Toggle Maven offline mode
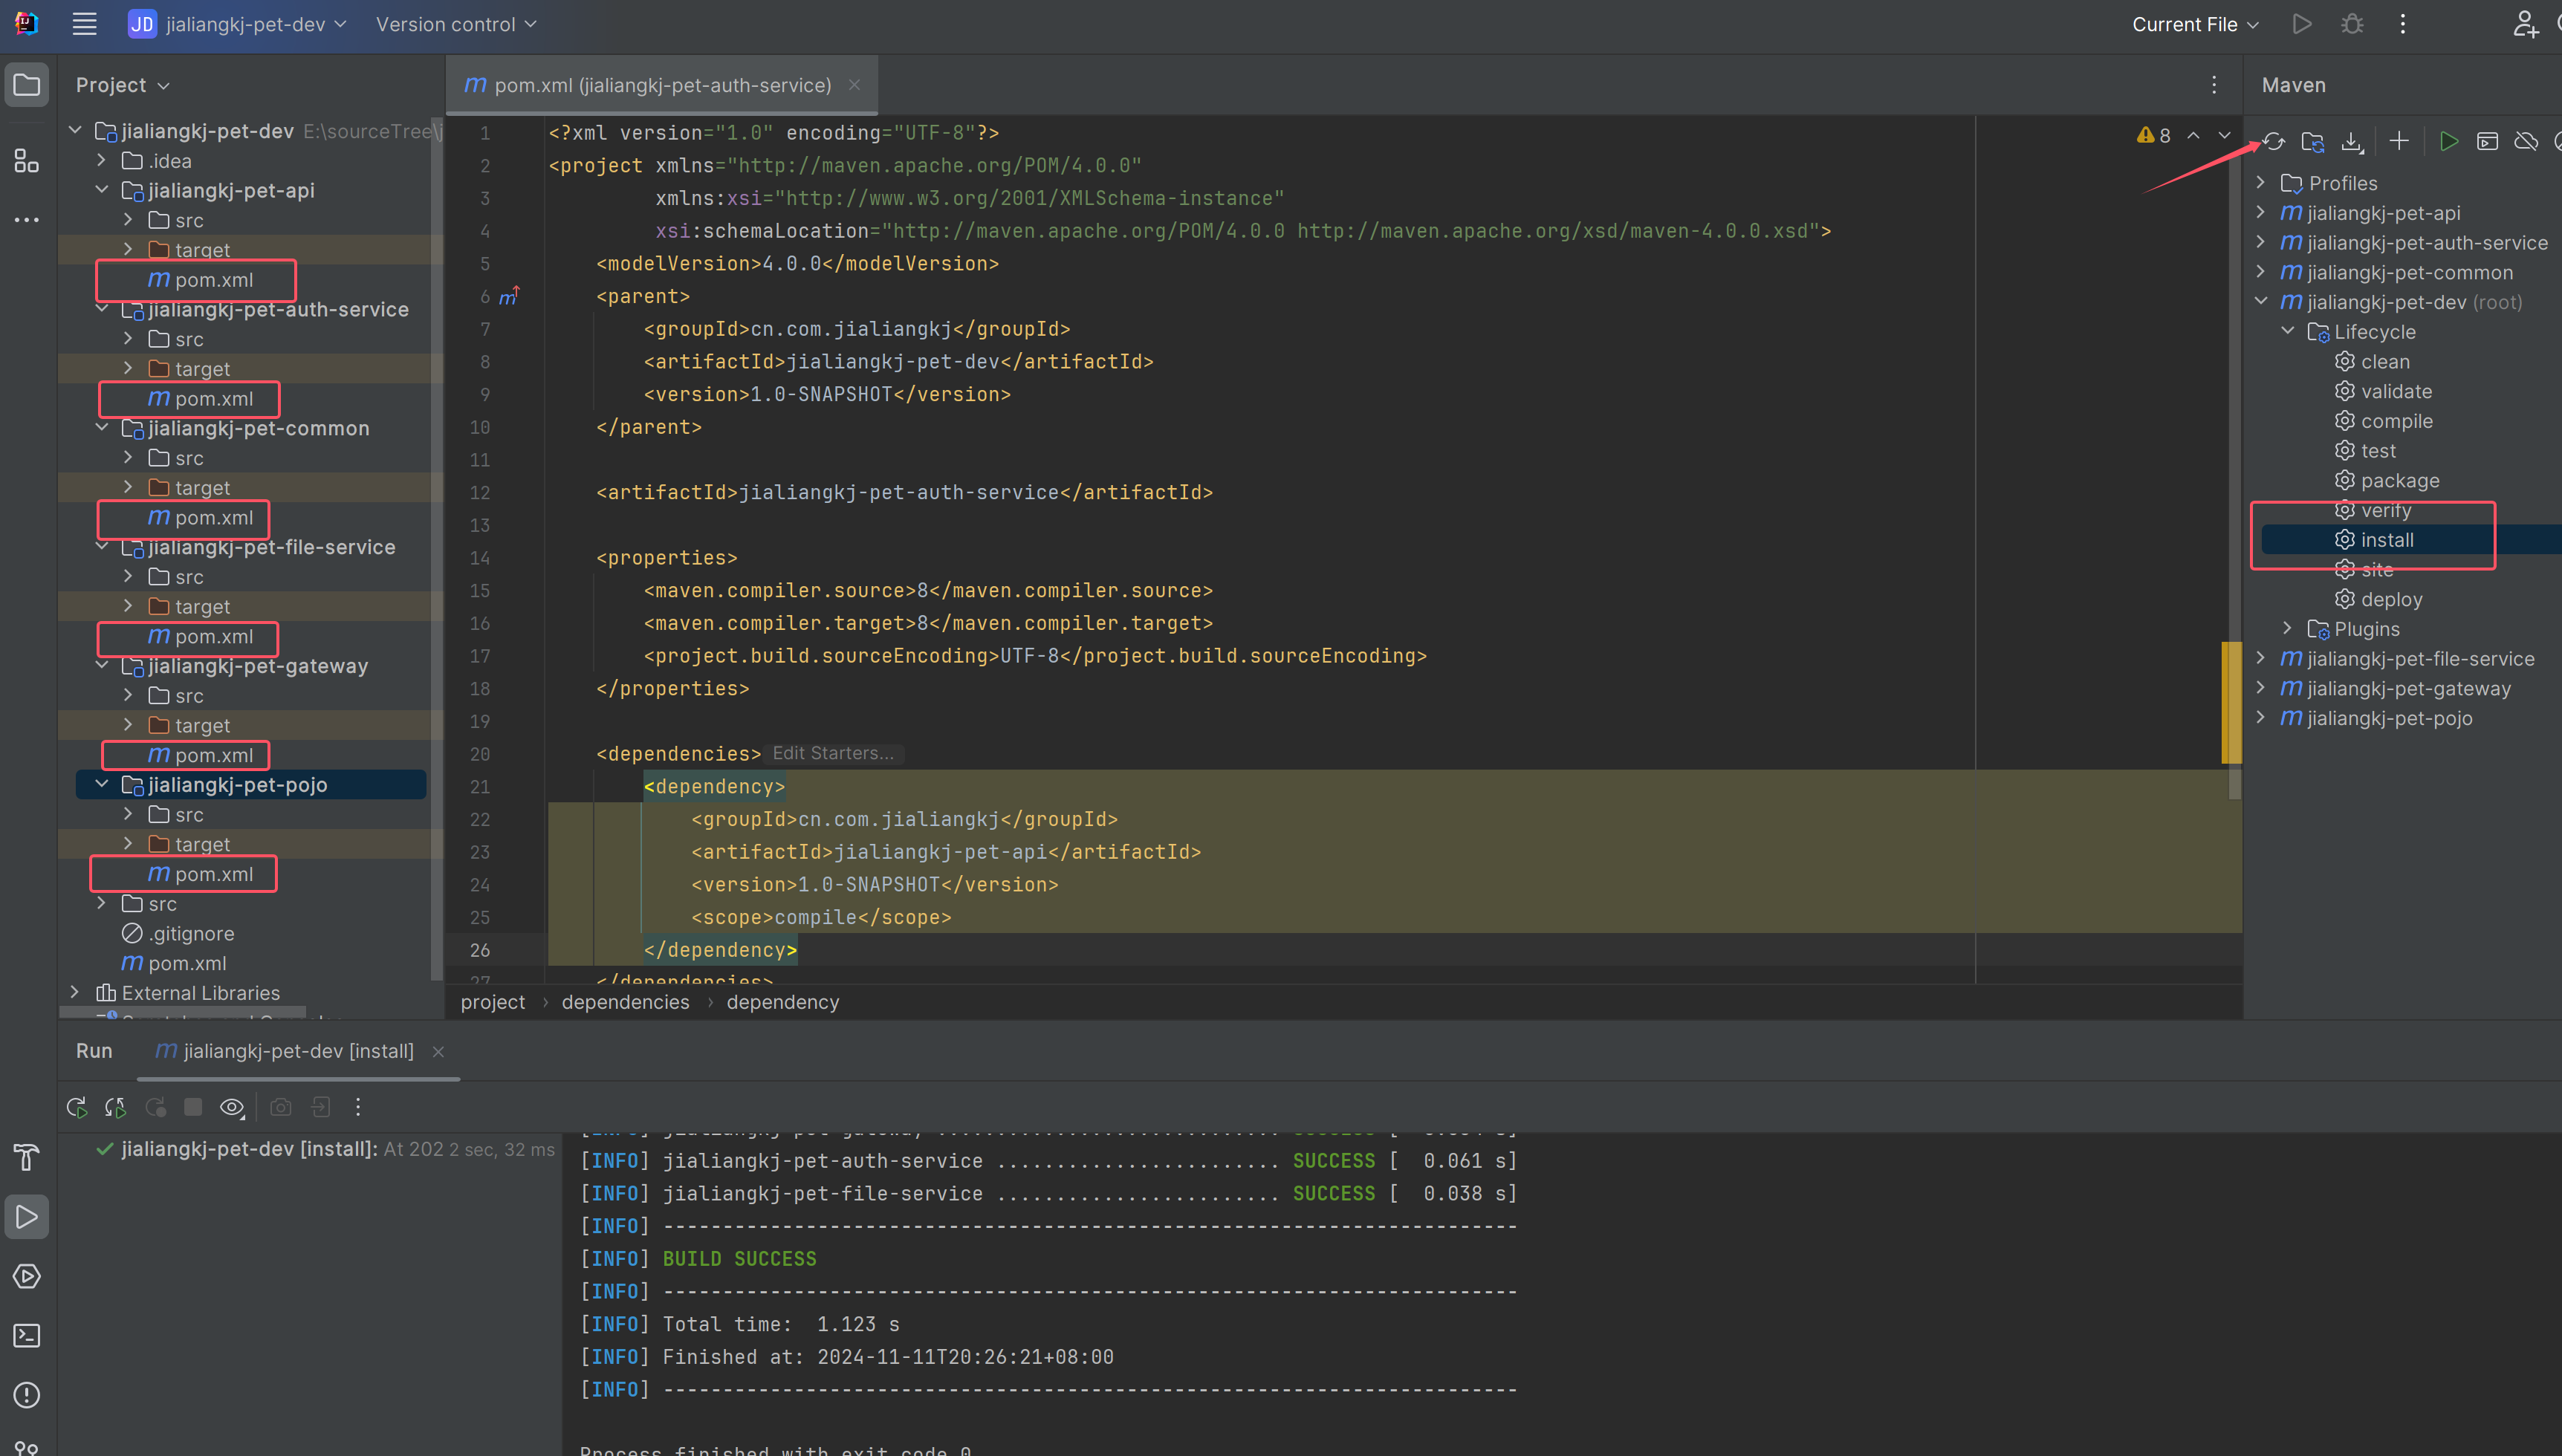The image size is (2562, 1456). pyautogui.click(x=2526, y=142)
